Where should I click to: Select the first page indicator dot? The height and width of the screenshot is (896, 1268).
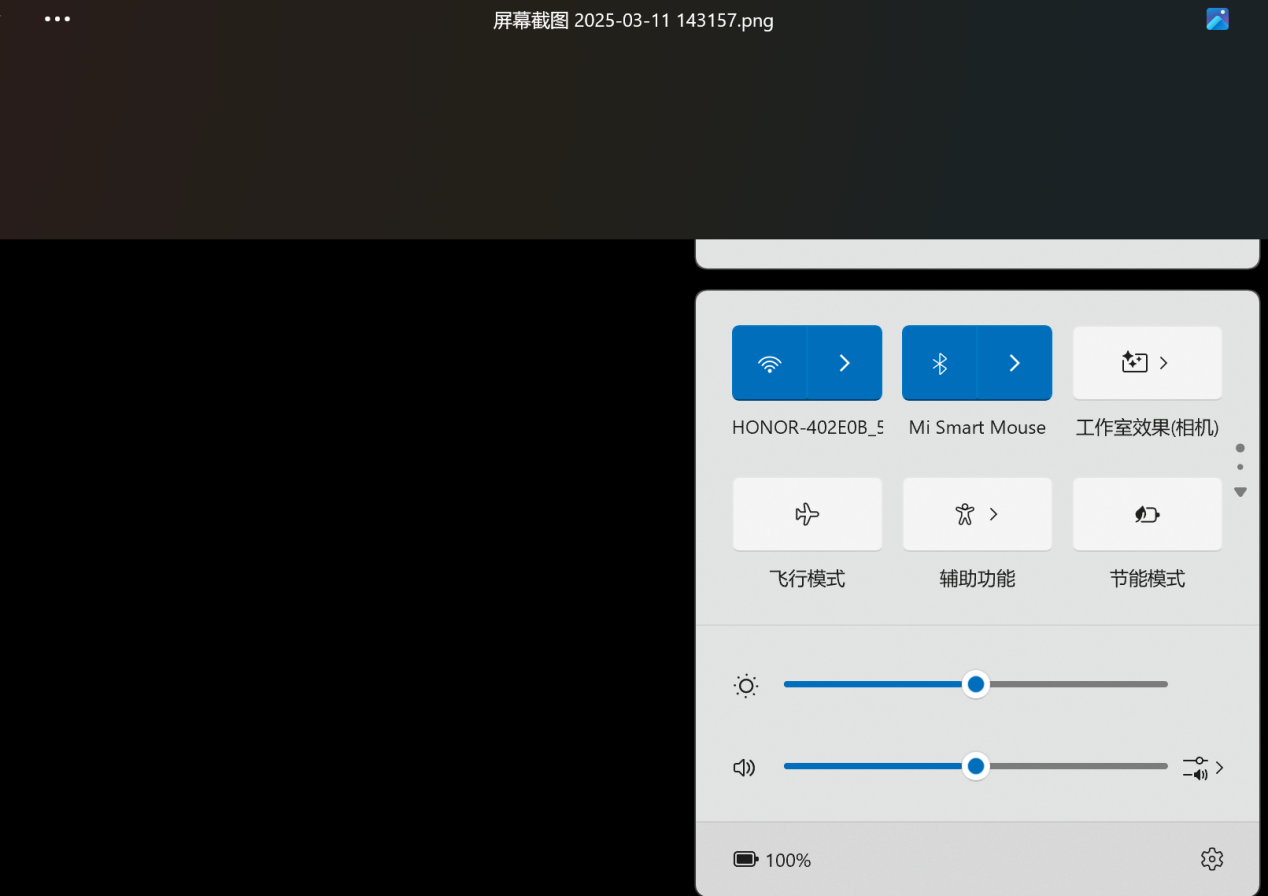(x=1240, y=448)
